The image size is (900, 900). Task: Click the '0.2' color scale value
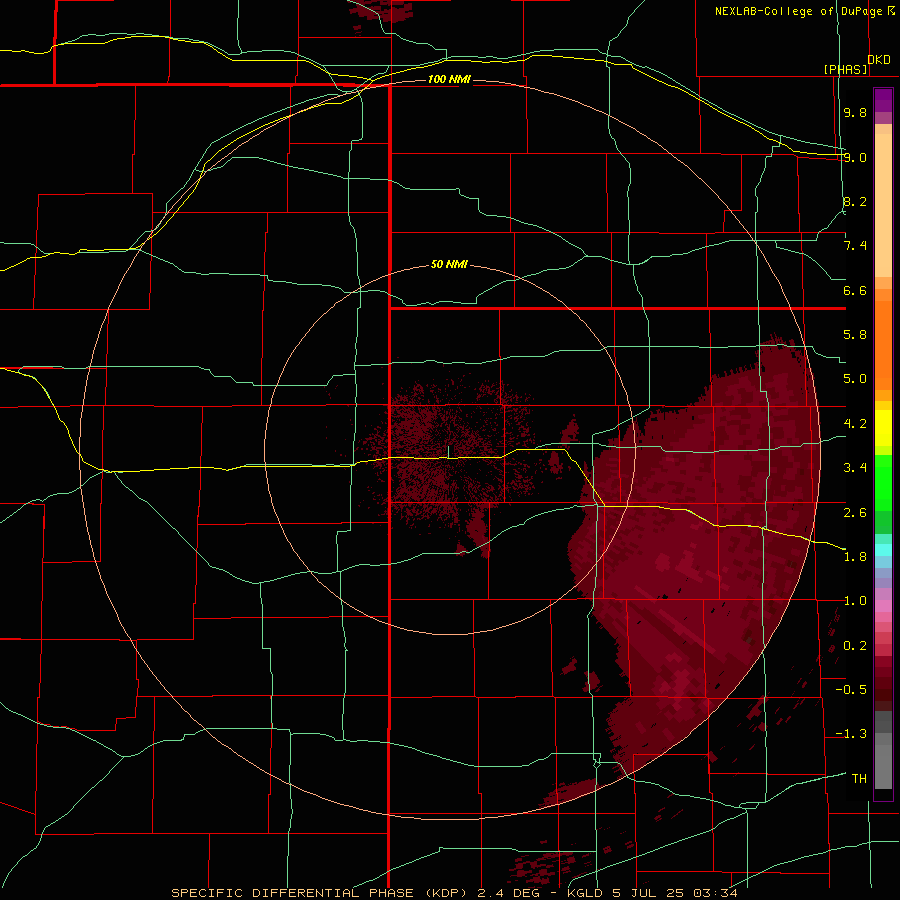[x=855, y=646]
